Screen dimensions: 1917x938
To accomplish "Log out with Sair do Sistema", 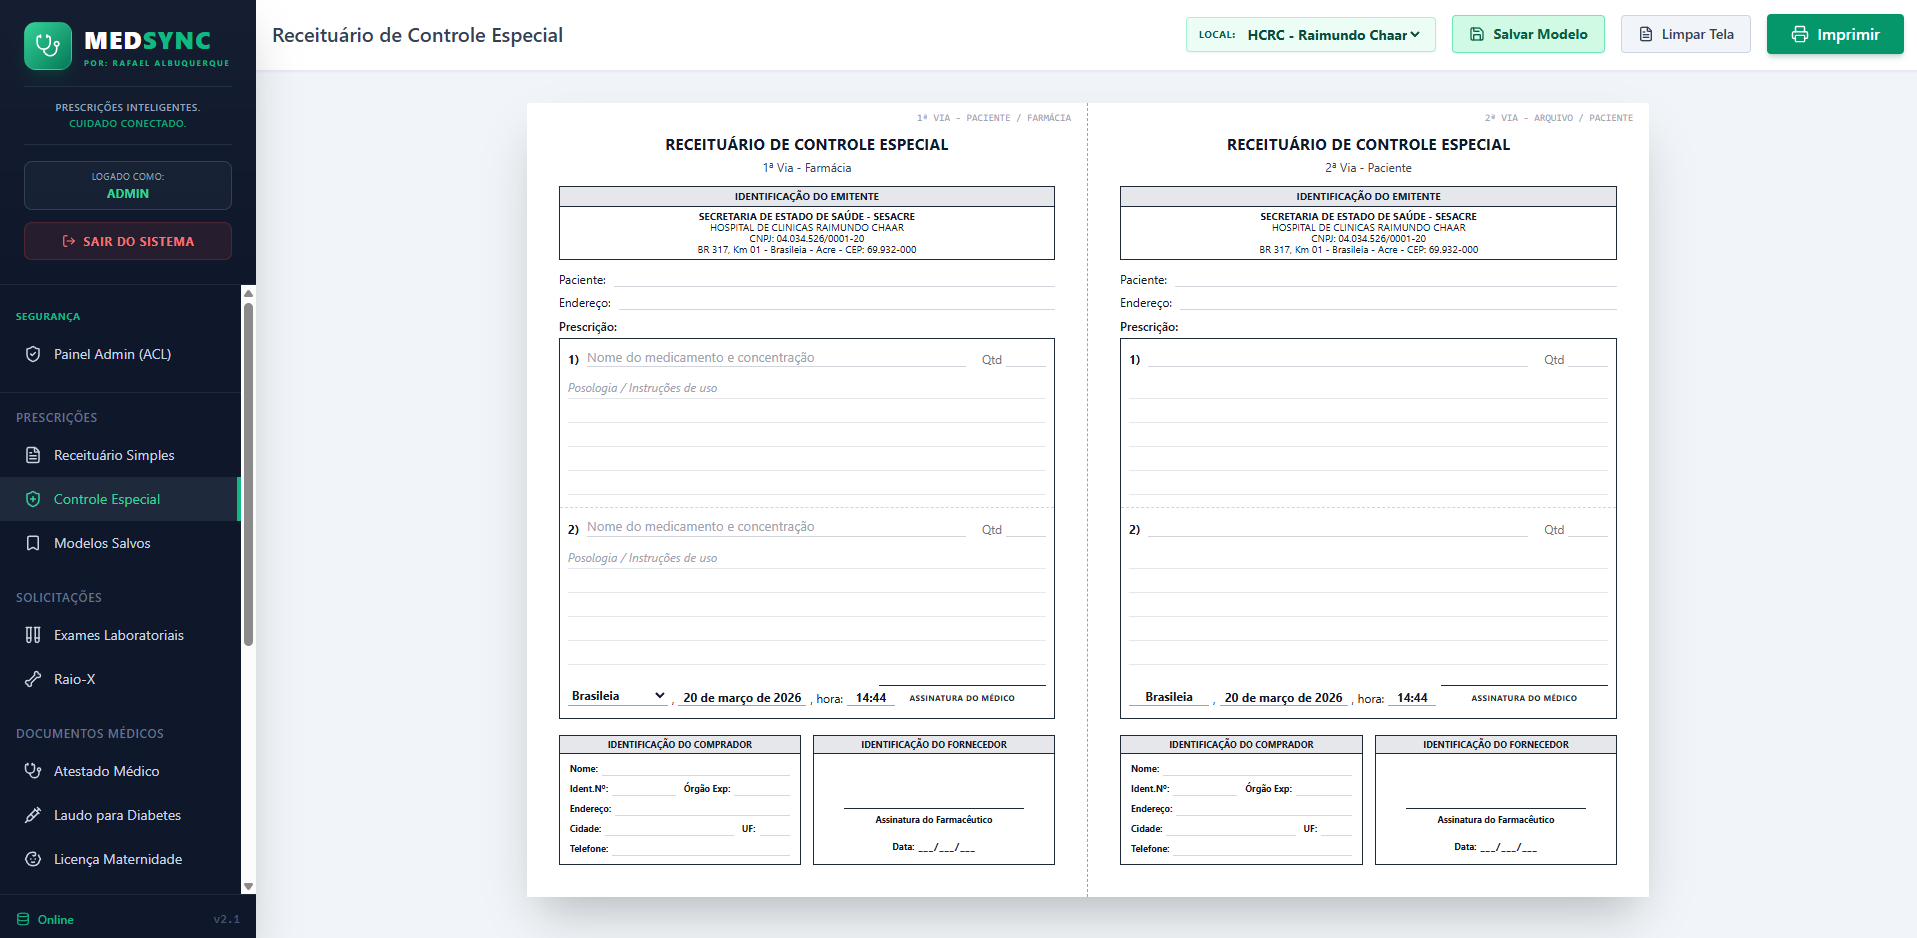I will (128, 241).
